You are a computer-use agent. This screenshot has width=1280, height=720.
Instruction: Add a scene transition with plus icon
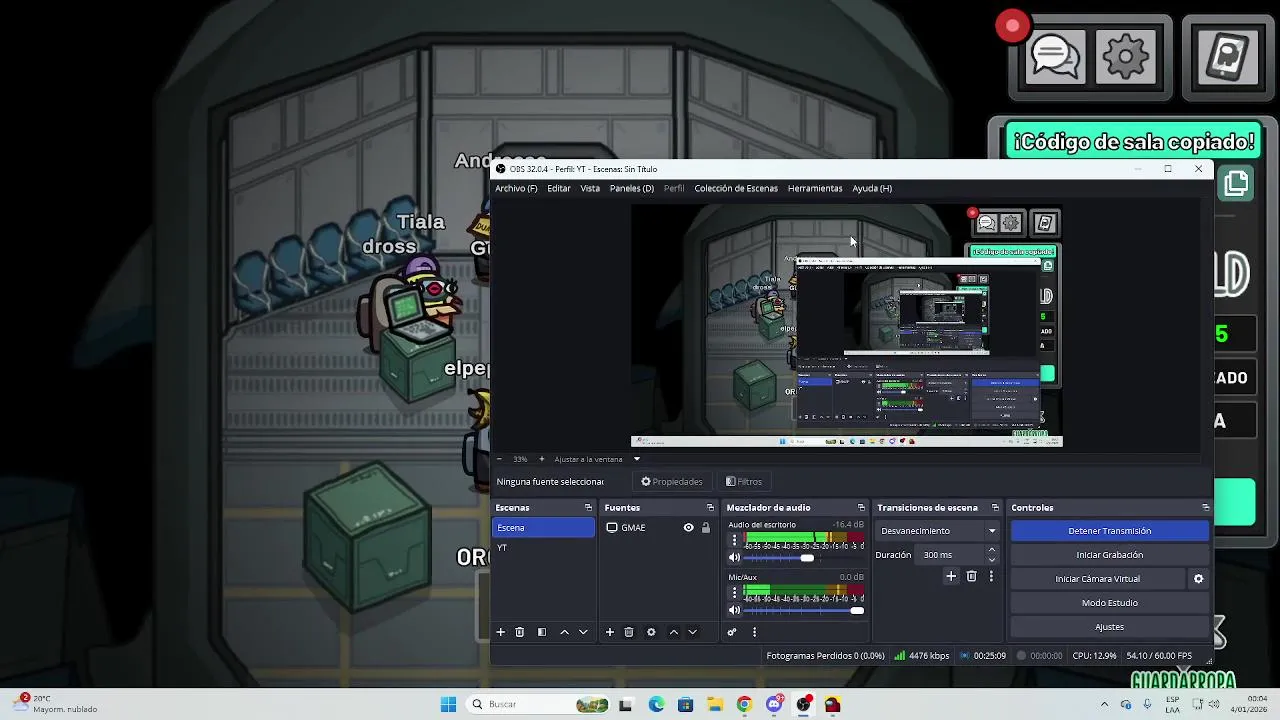pos(951,576)
